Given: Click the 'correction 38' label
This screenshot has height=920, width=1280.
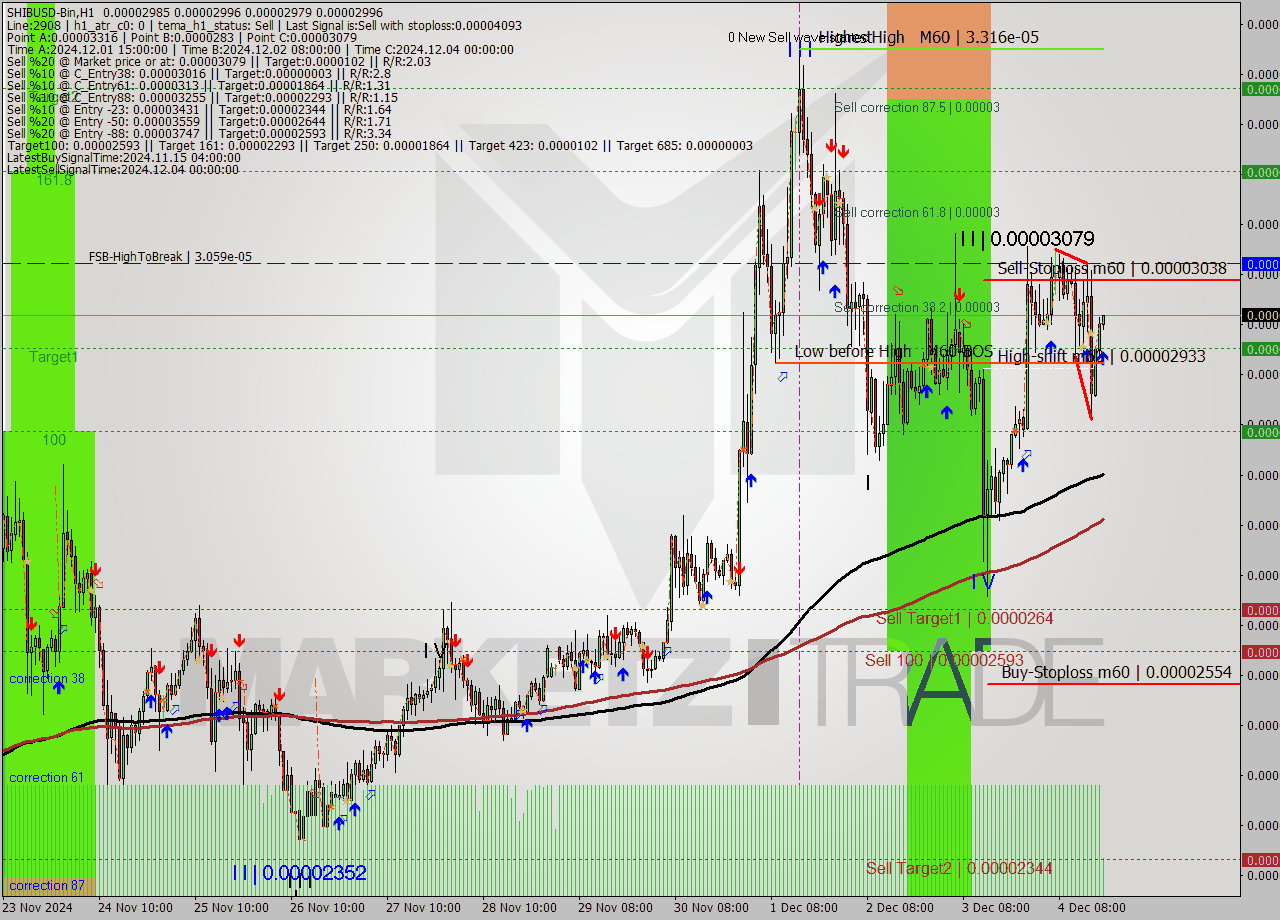Looking at the screenshot, I should click(x=46, y=679).
